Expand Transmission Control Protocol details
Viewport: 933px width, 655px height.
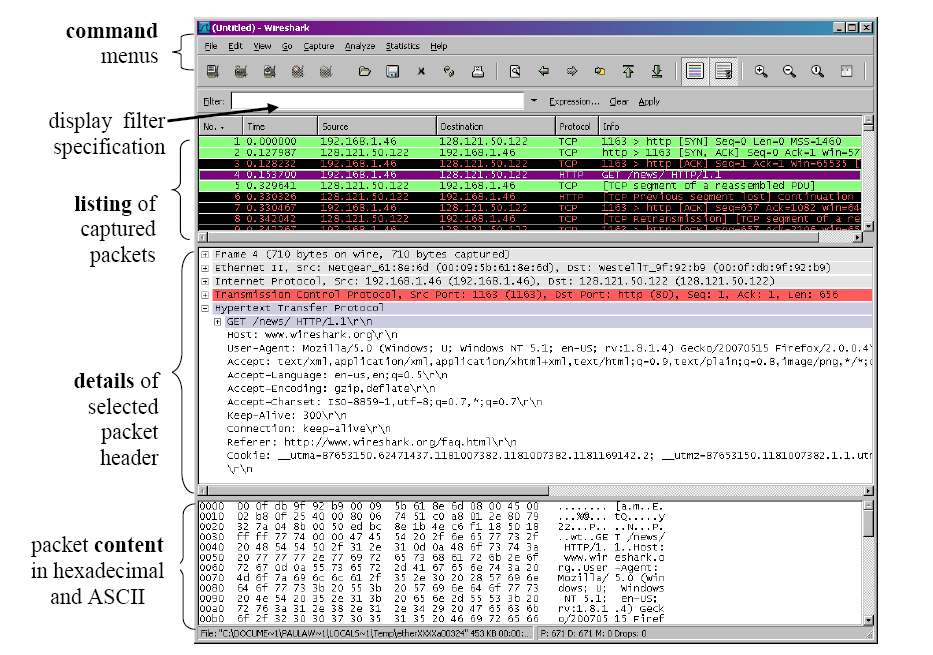(205, 295)
